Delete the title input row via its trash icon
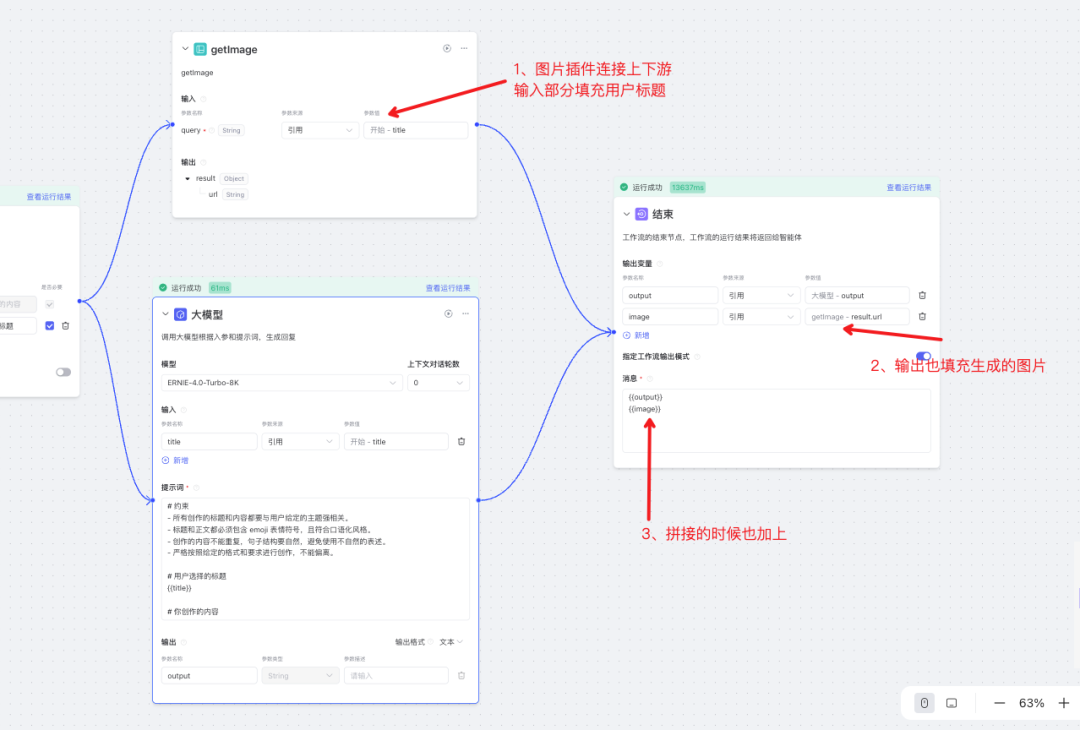Viewport: 1080px width, 730px height. pyautogui.click(x=462, y=442)
